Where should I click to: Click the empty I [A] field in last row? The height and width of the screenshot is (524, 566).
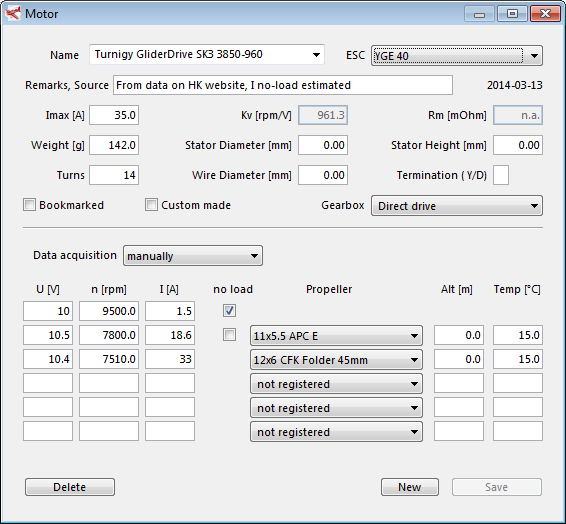click(170, 431)
